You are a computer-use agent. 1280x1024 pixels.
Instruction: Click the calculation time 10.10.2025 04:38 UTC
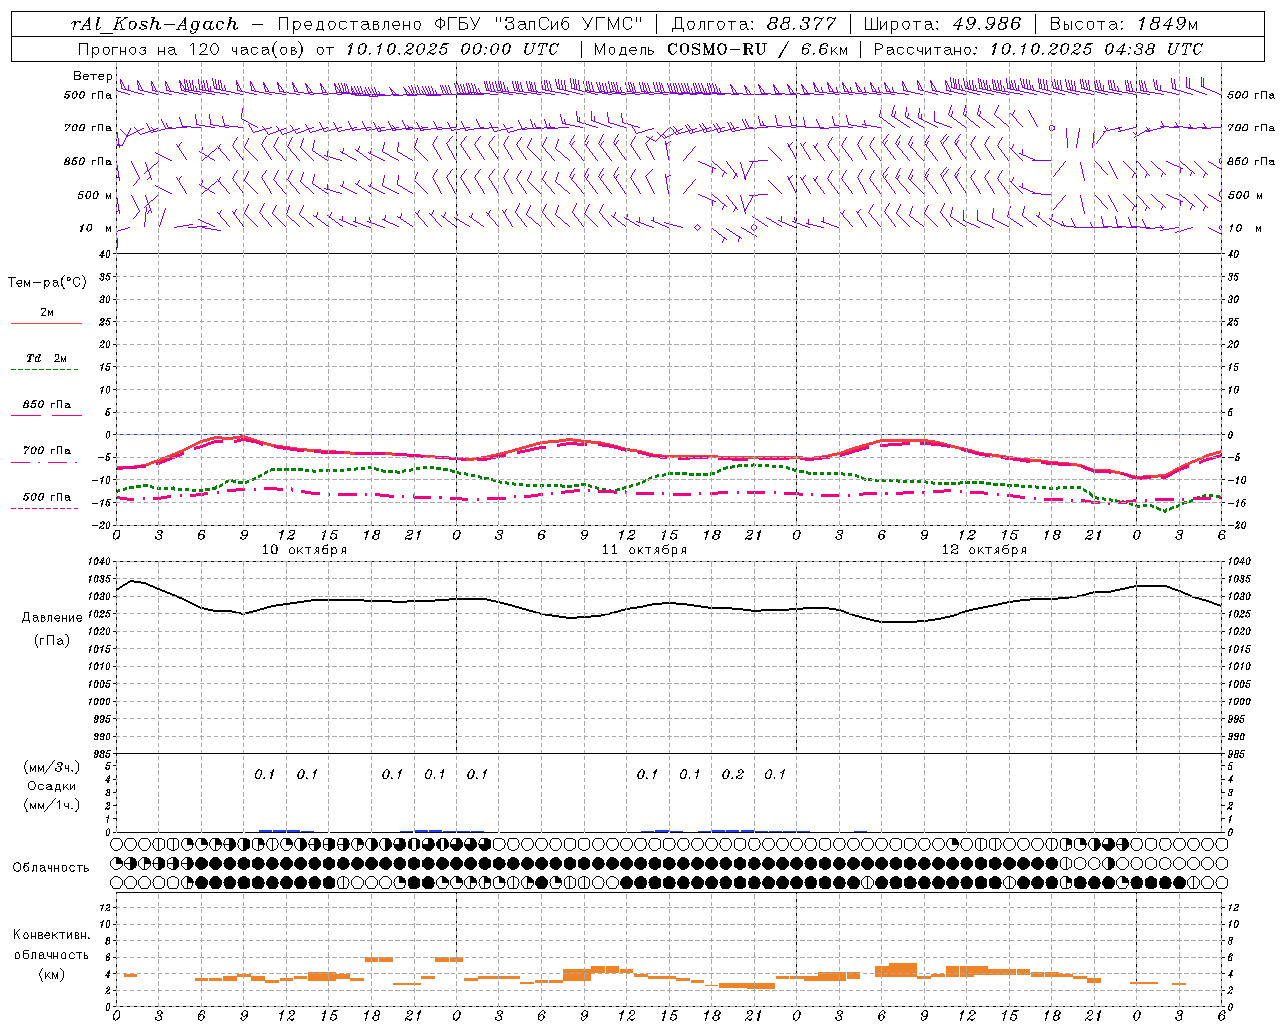[x=1096, y=48]
